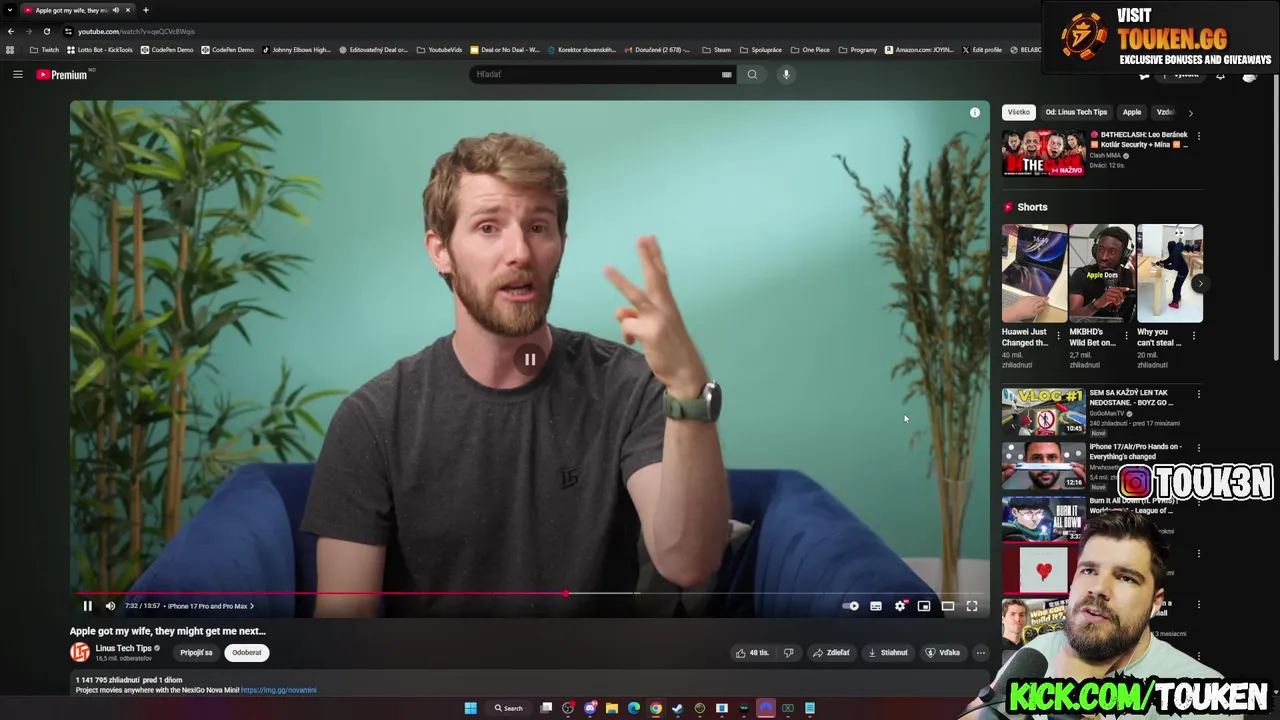The image size is (1280, 720).
Task: Open more actions ellipsis below video
Action: click(981, 653)
